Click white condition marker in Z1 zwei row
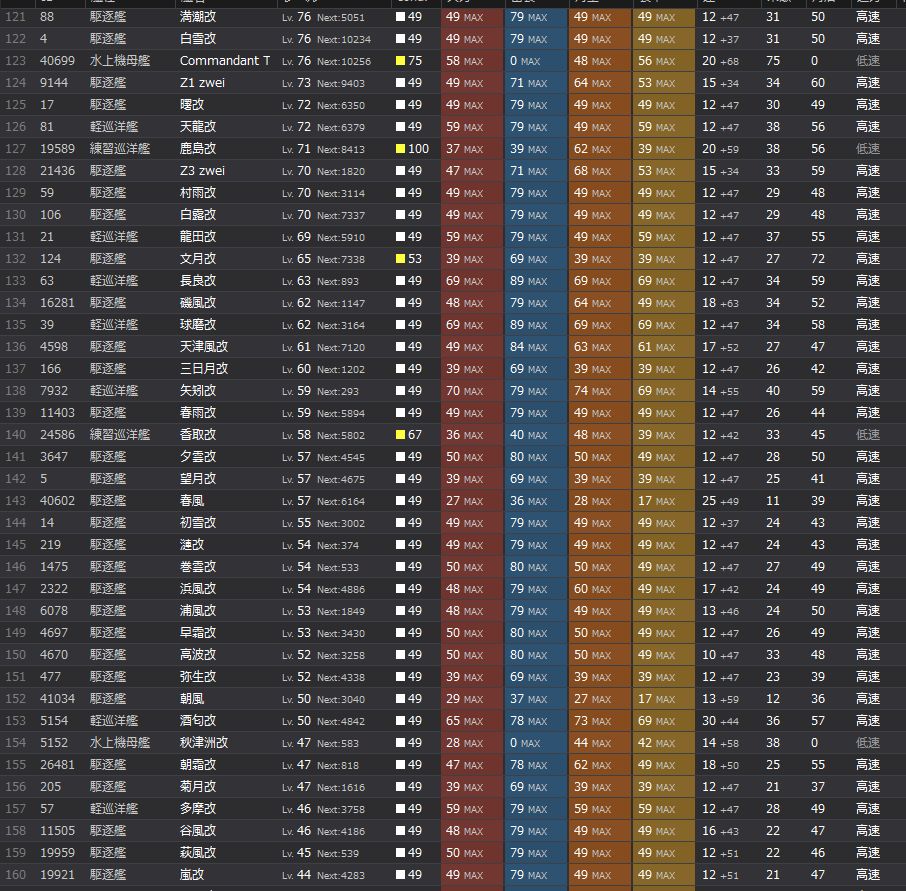 [x=400, y=83]
